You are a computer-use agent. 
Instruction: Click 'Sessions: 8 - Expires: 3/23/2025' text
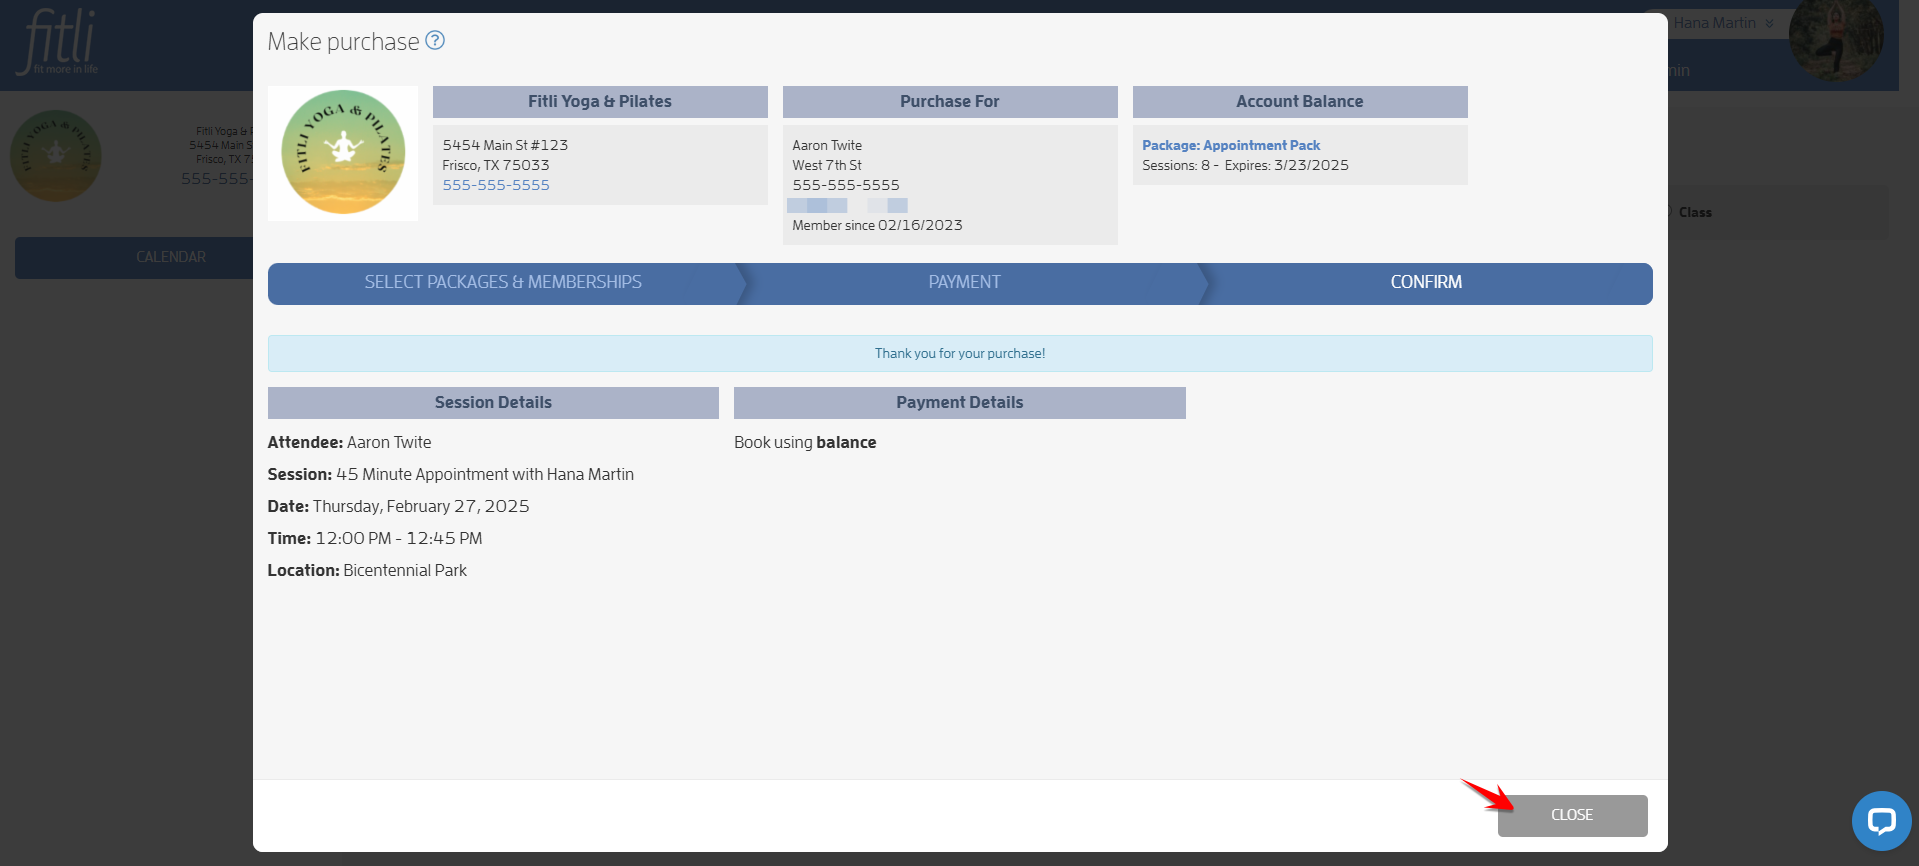(1245, 165)
